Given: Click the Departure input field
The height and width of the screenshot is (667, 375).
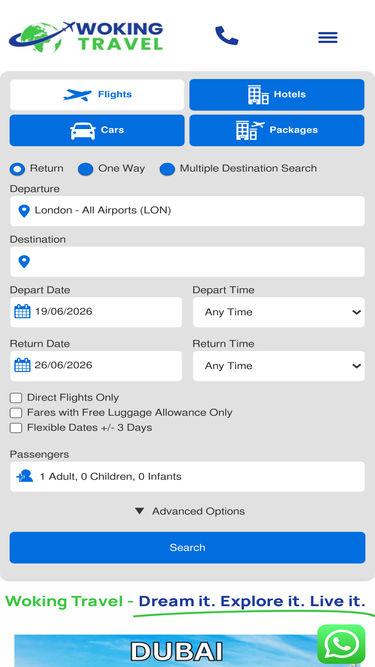Looking at the screenshot, I should [188, 211].
